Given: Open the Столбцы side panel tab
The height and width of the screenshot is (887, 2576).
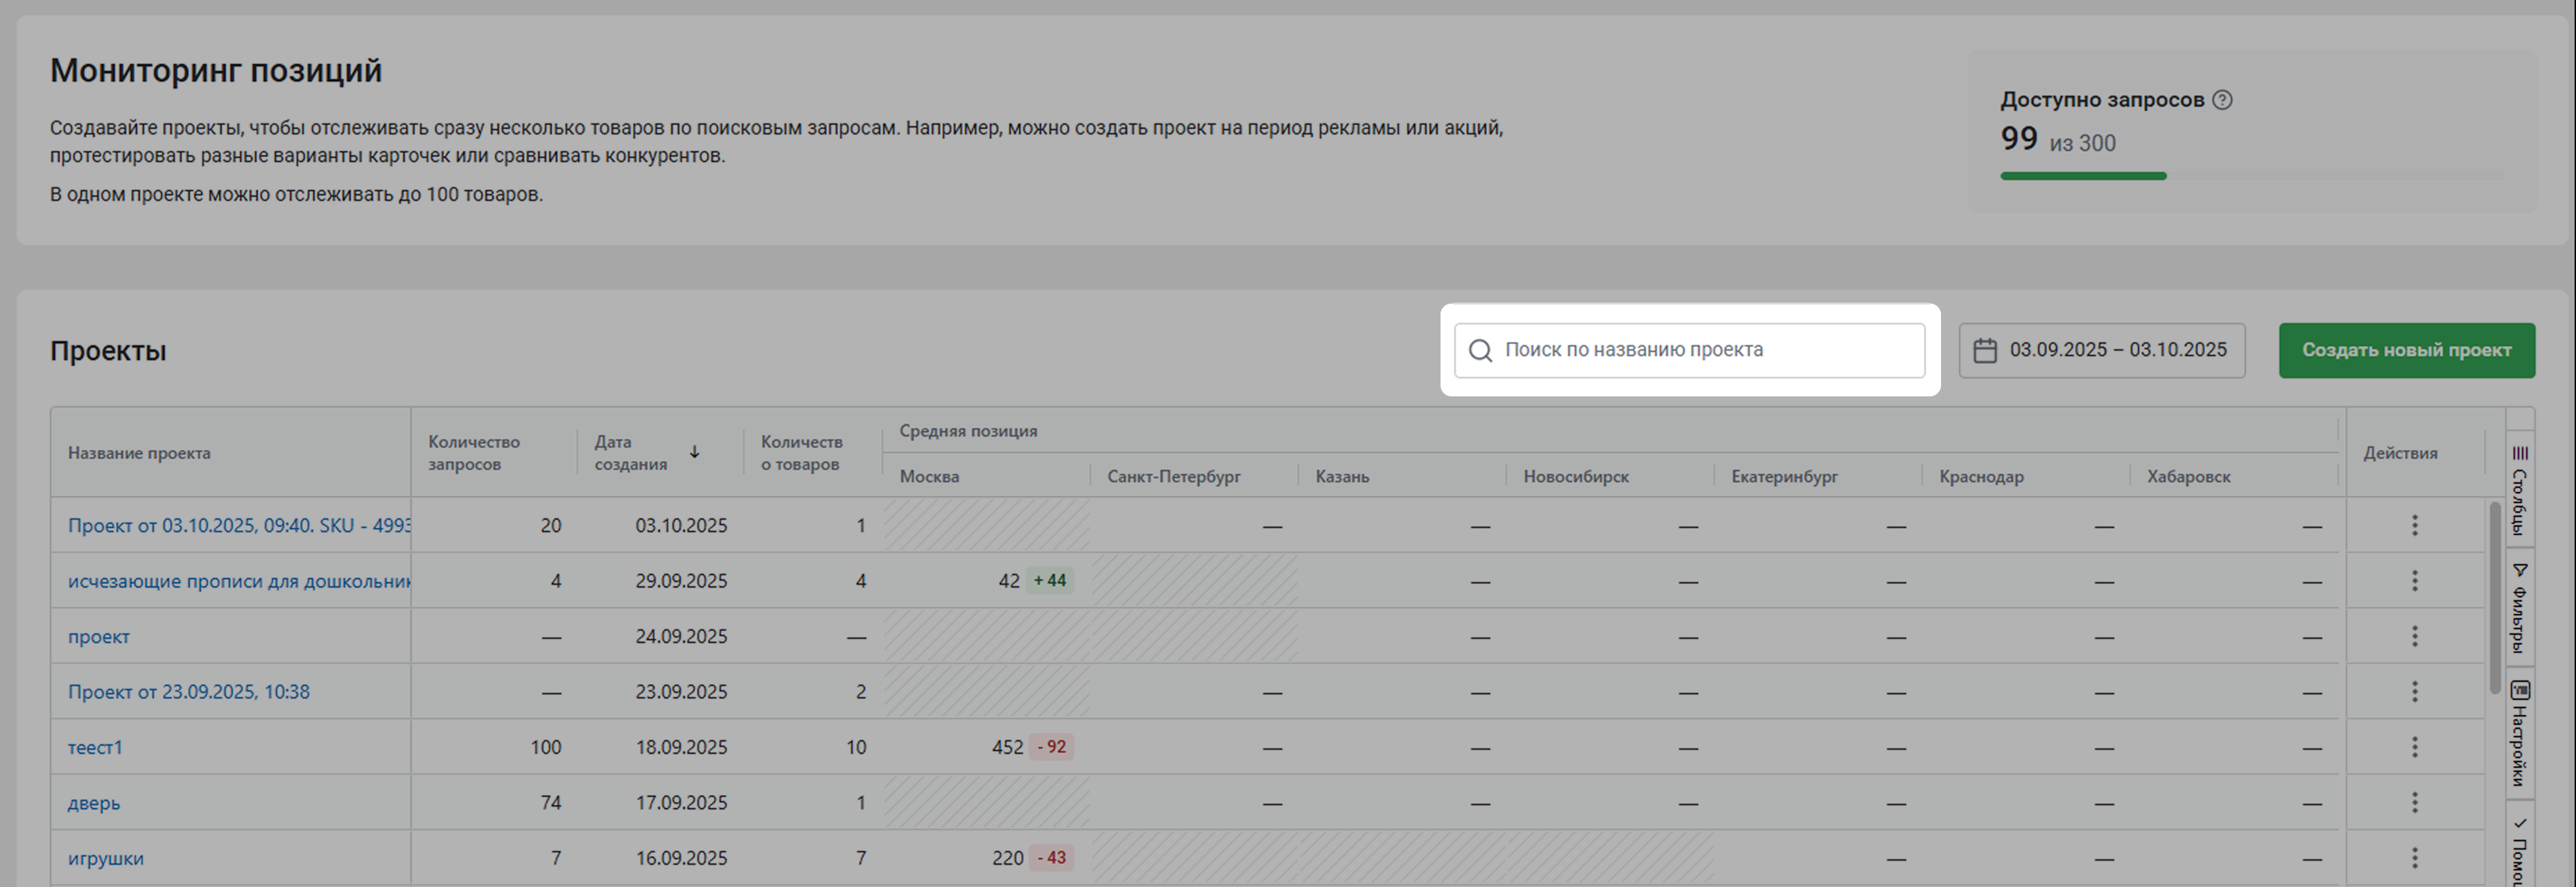Looking at the screenshot, I should click(x=2519, y=491).
